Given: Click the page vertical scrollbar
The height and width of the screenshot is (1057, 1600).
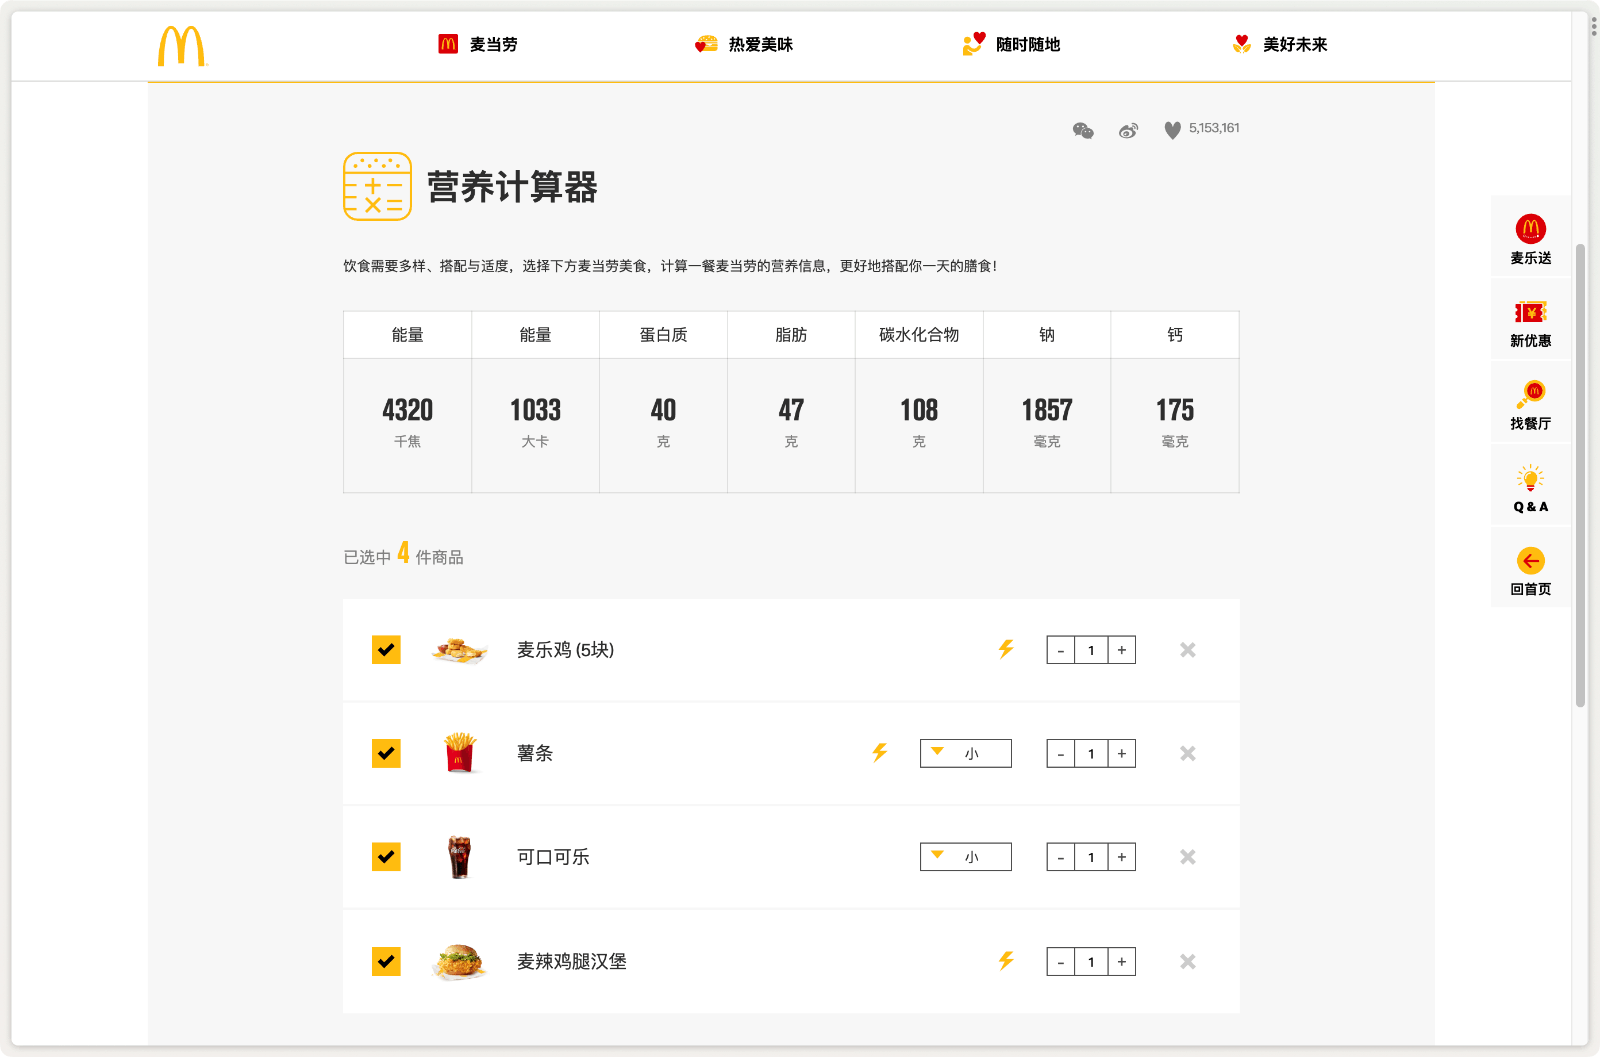Looking at the screenshot, I should pos(1580,475).
